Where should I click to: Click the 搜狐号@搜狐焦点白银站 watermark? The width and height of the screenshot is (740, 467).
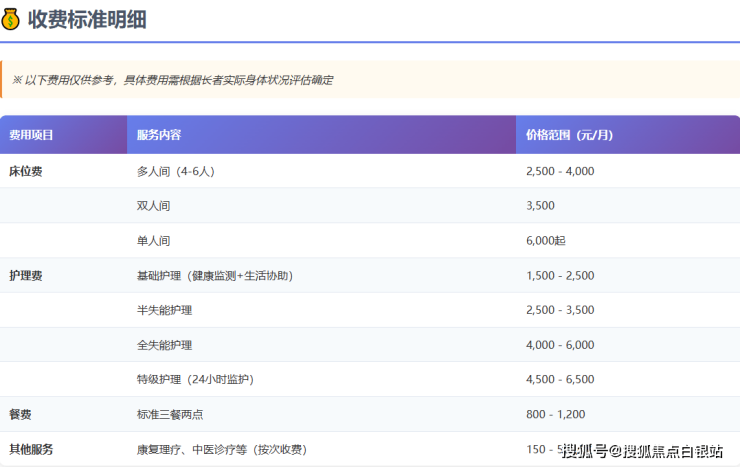(641, 450)
